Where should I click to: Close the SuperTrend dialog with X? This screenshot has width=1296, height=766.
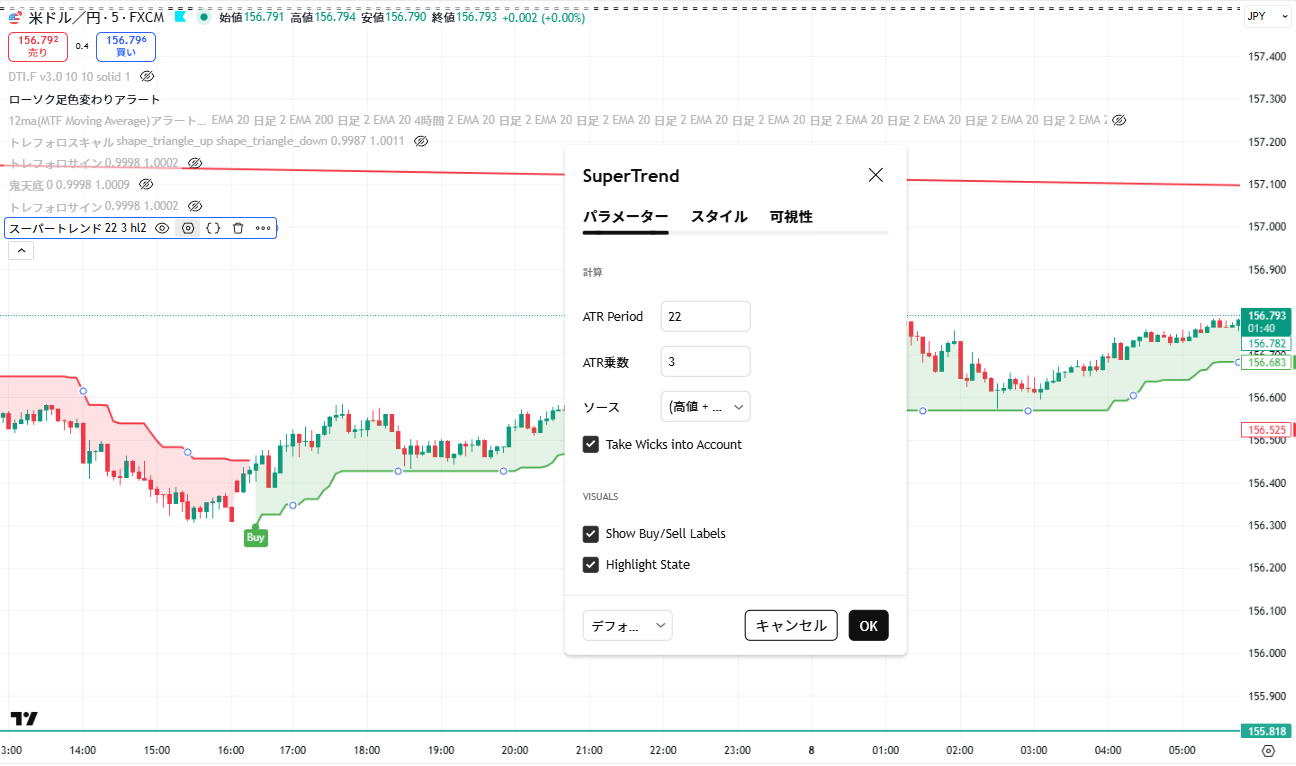(x=876, y=175)
